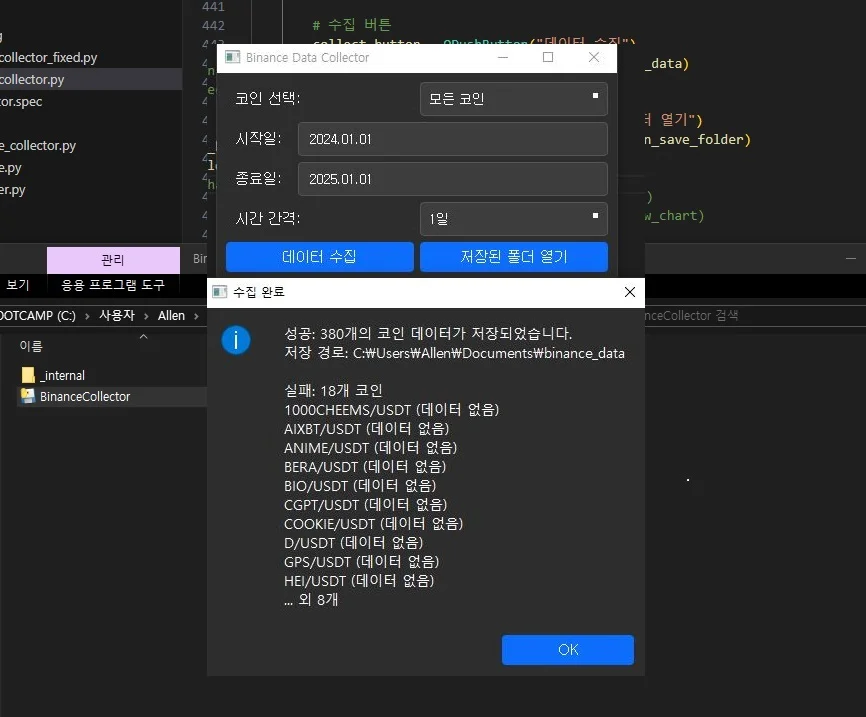Expand the chevron after Allen in the address bar
The height and width of the screenshot is (717, 866).
pos(196,316)
